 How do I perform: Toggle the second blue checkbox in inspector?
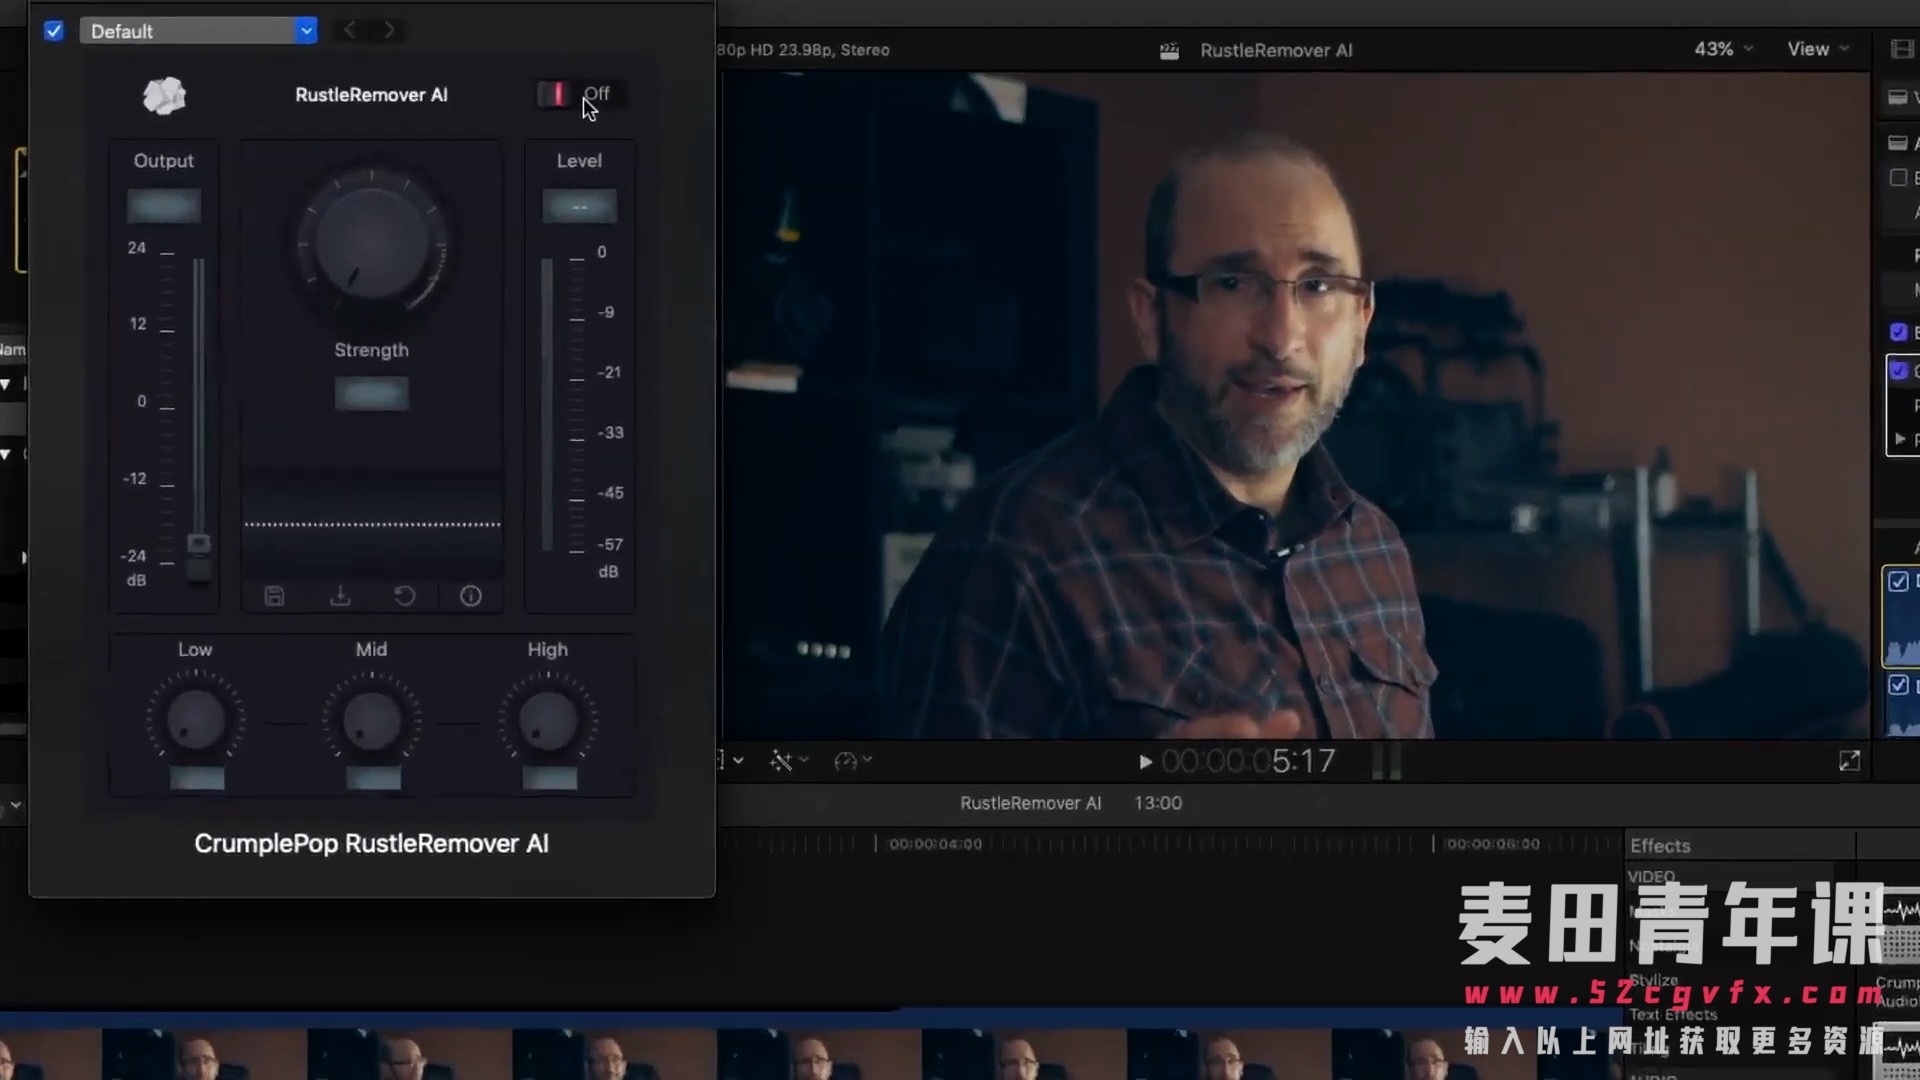pyautogui.click(x=1898, y=371)
